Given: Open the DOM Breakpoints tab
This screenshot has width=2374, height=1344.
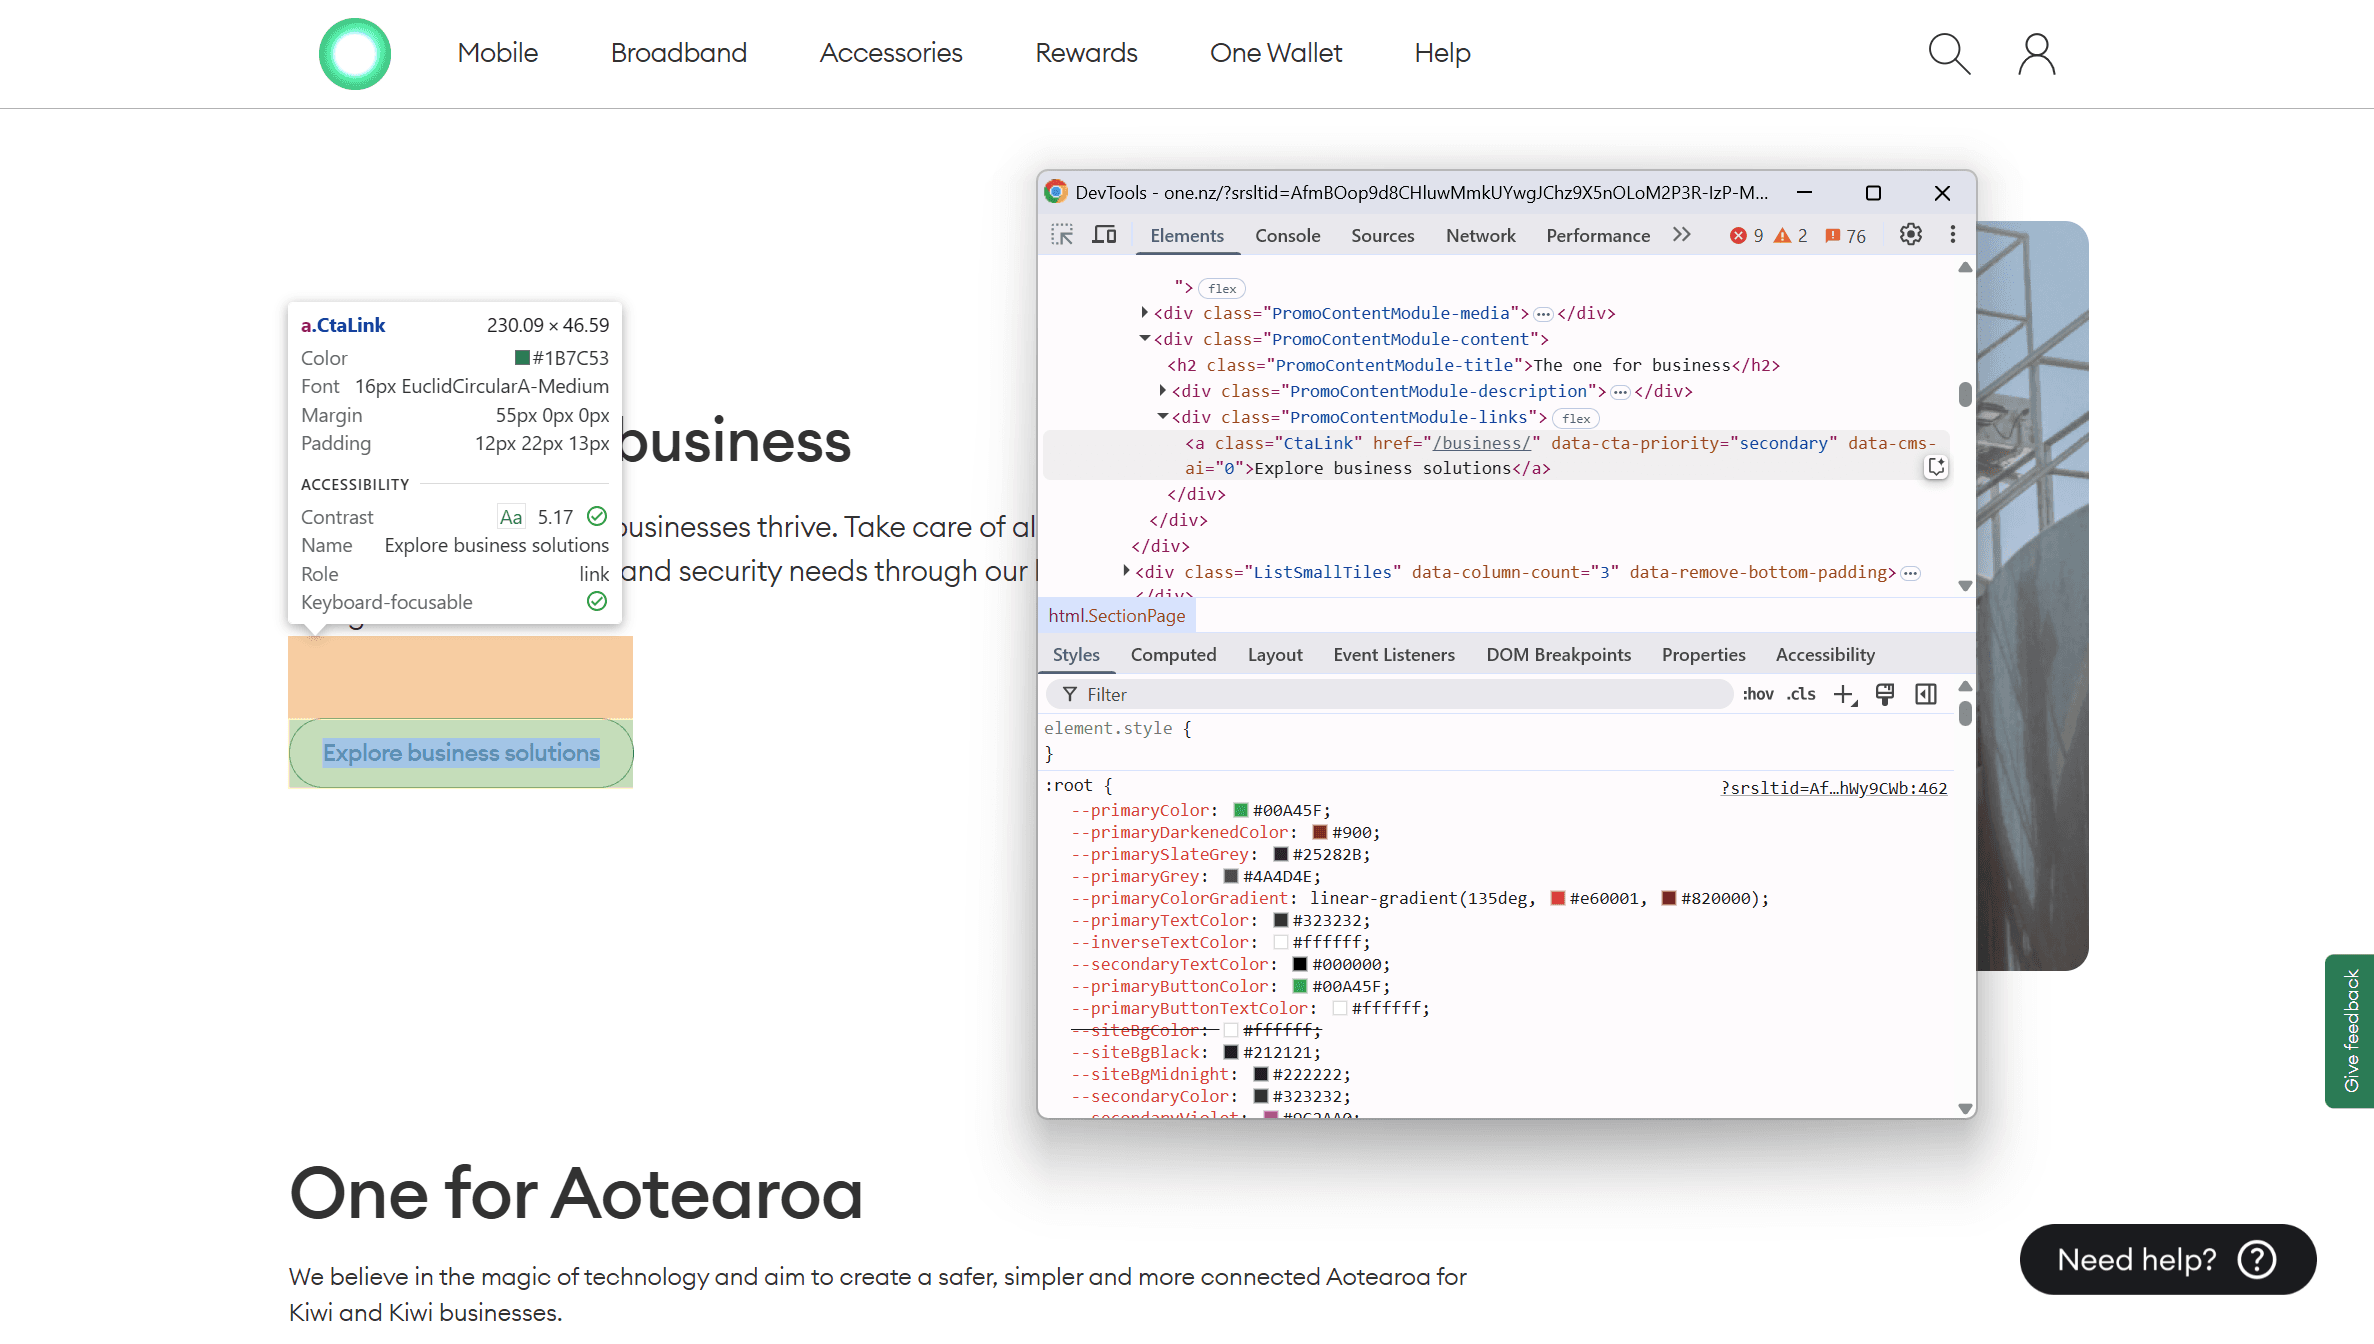Looking at the screenshot, I should pyautogui.click(x=1558, y=655).
